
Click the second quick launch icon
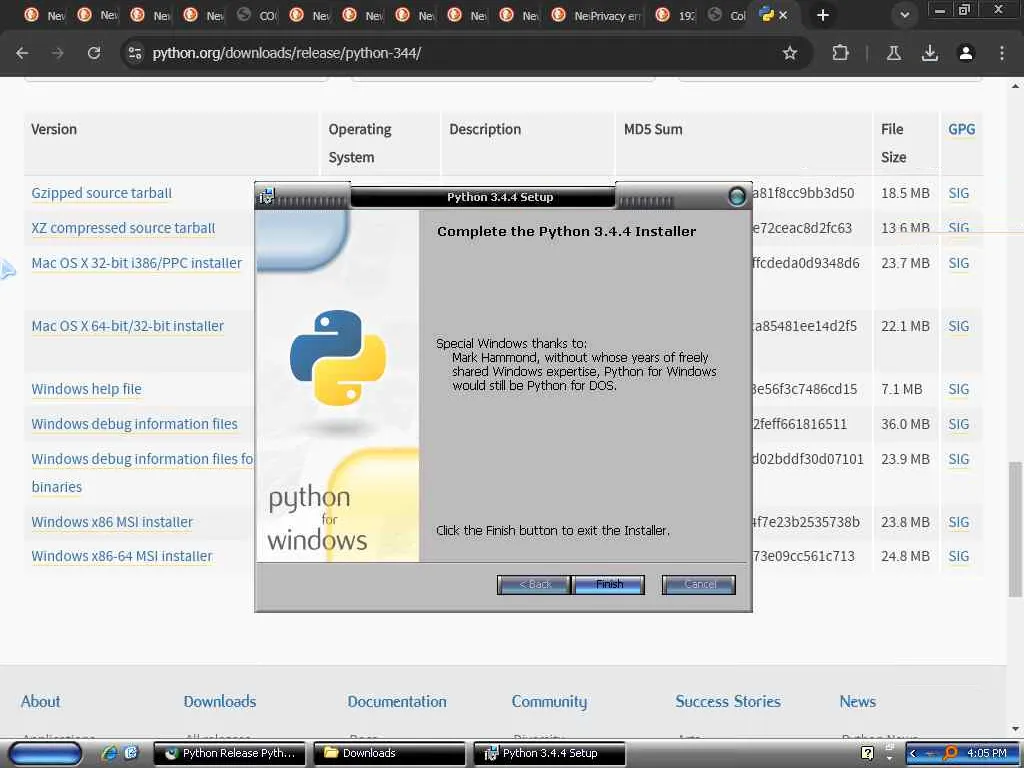[131, 753]
